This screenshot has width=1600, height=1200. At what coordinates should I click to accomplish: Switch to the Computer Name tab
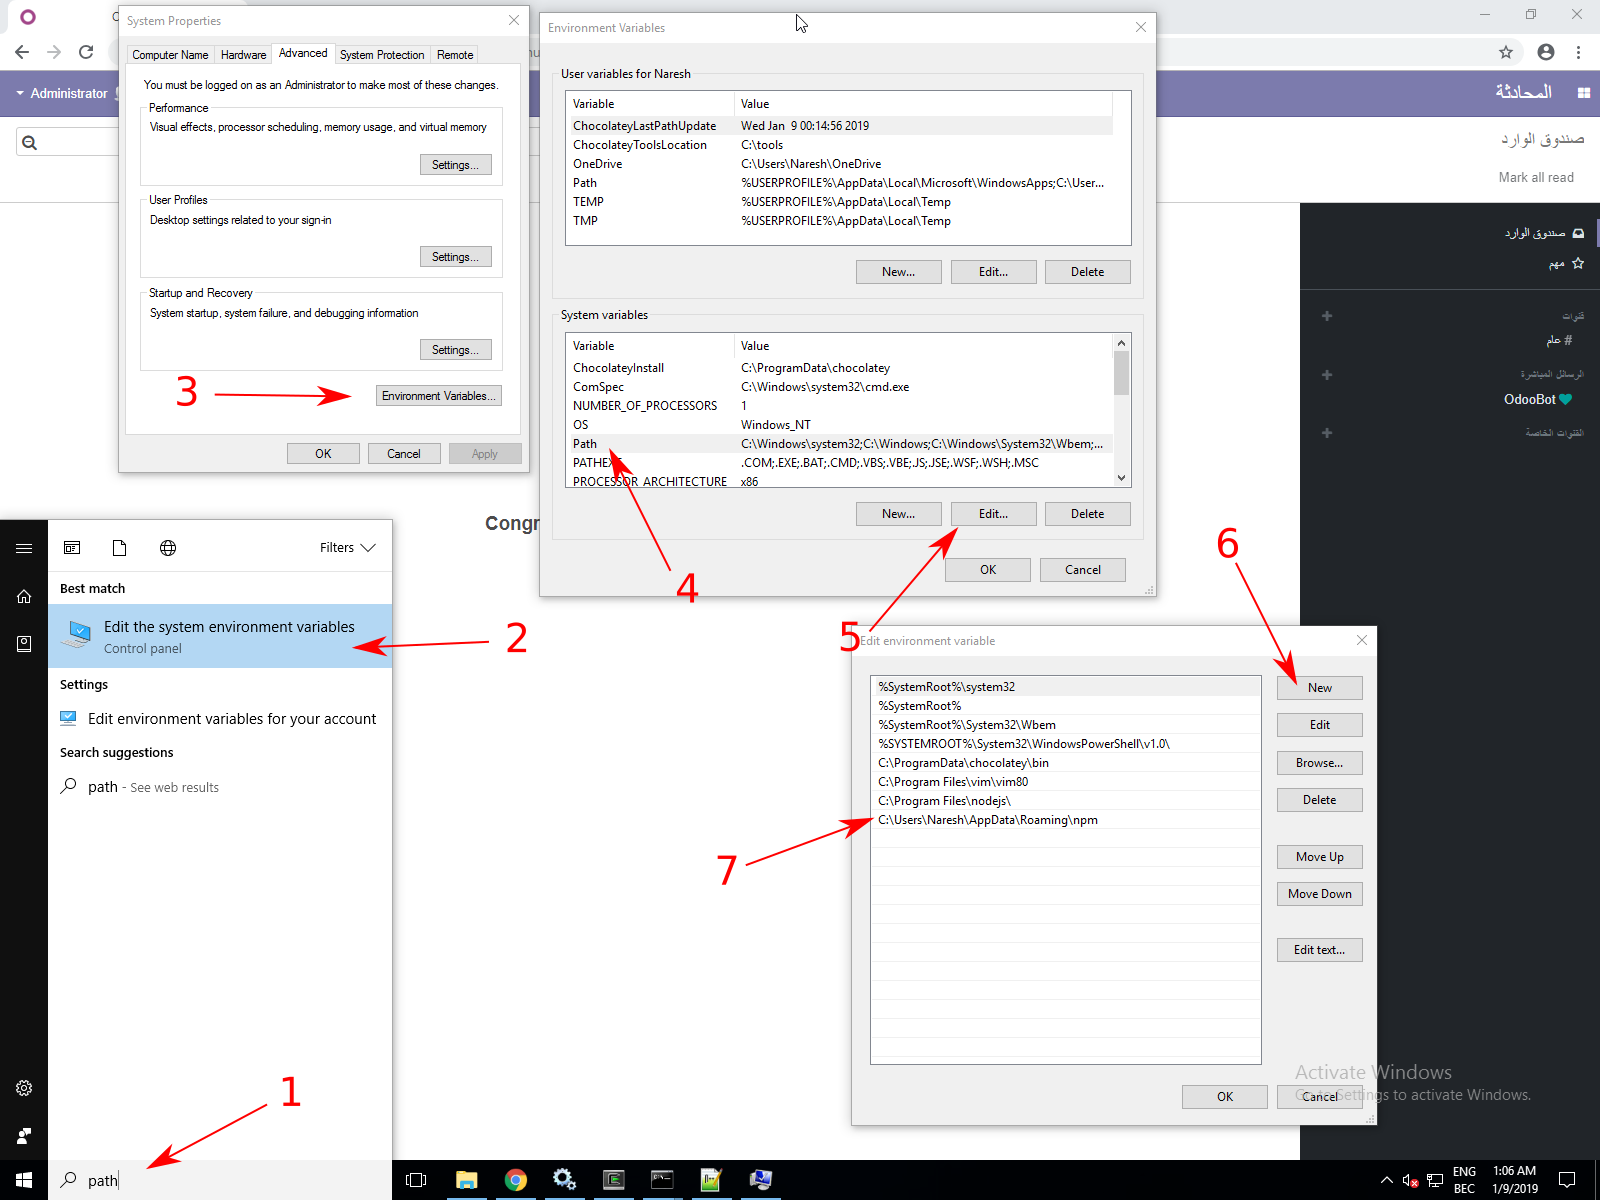pos(170,55)
